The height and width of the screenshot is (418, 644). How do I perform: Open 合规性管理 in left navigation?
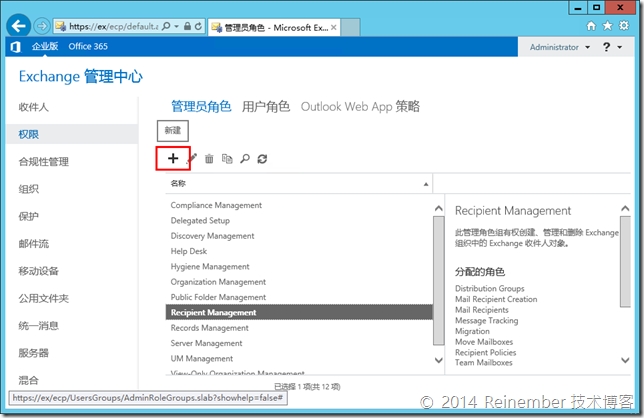pyautogui.click(x=44, y=162)
